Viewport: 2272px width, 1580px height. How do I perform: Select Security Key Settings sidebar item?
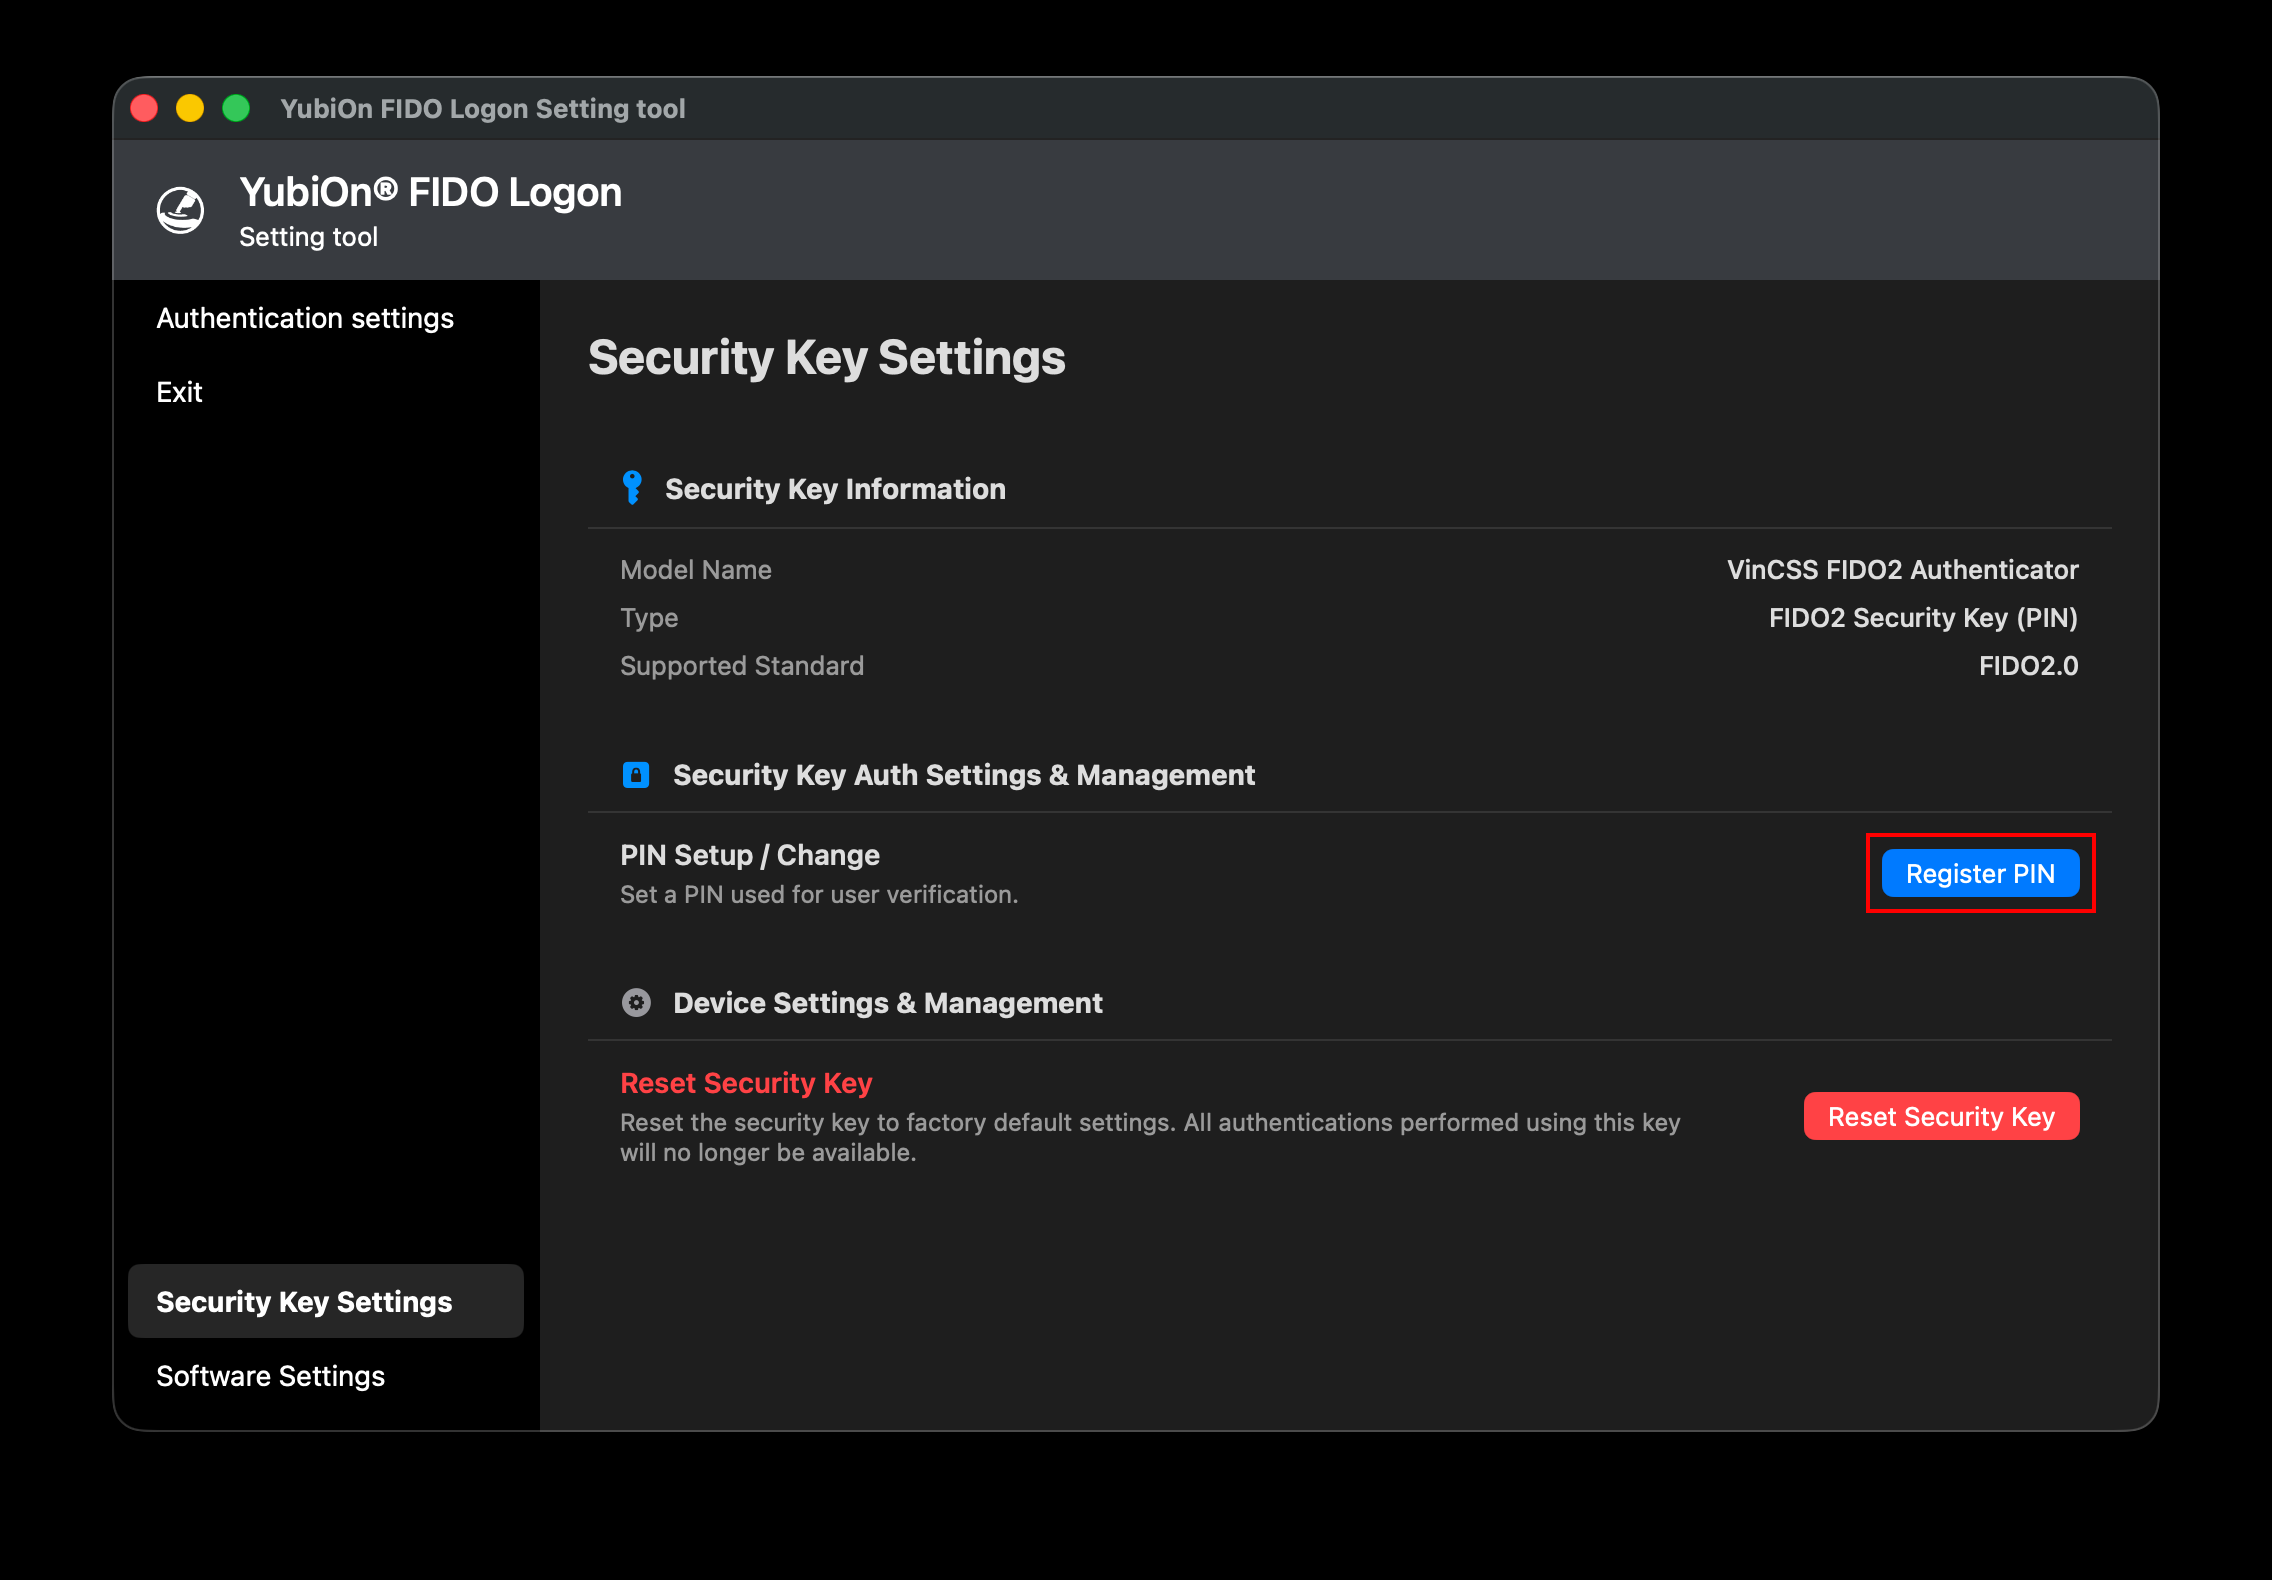[326, 1301]
